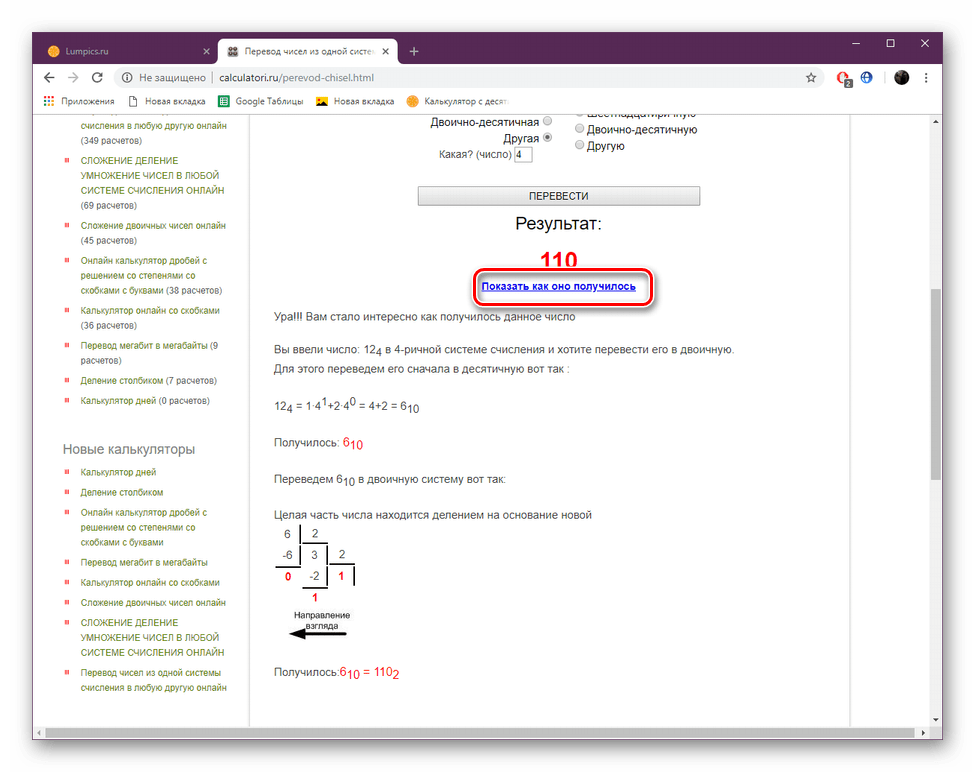Go back to the previous page
The image size is (975, 772).
tap(49, 78)
